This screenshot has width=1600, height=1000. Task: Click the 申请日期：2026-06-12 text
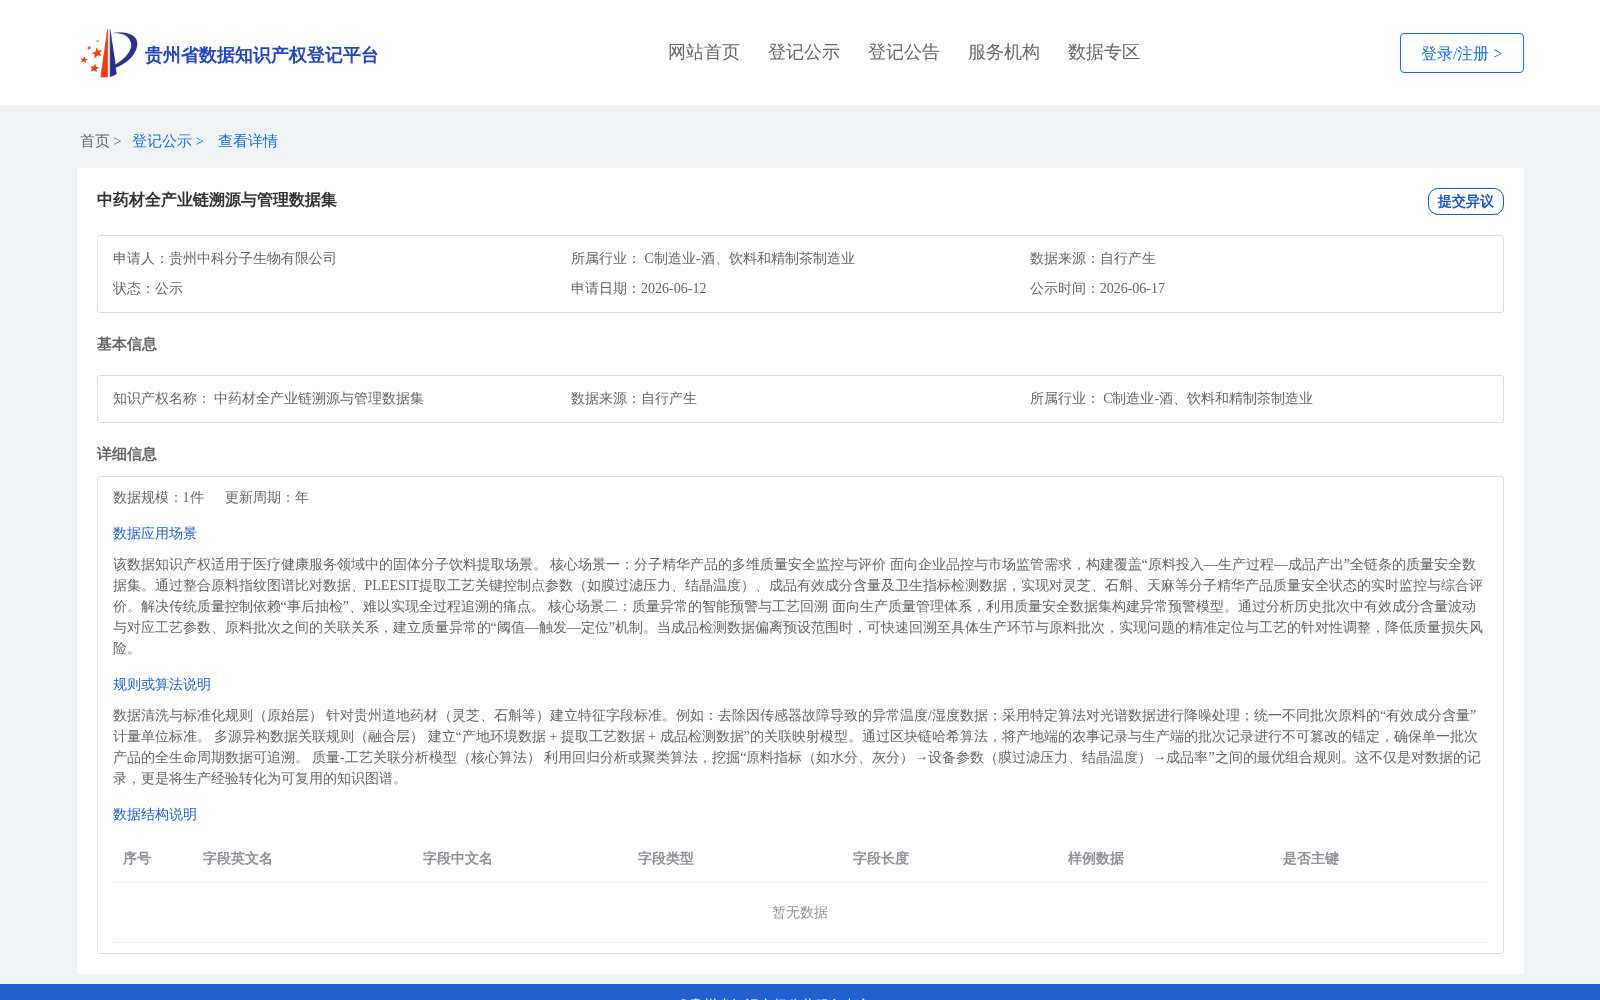639,288
